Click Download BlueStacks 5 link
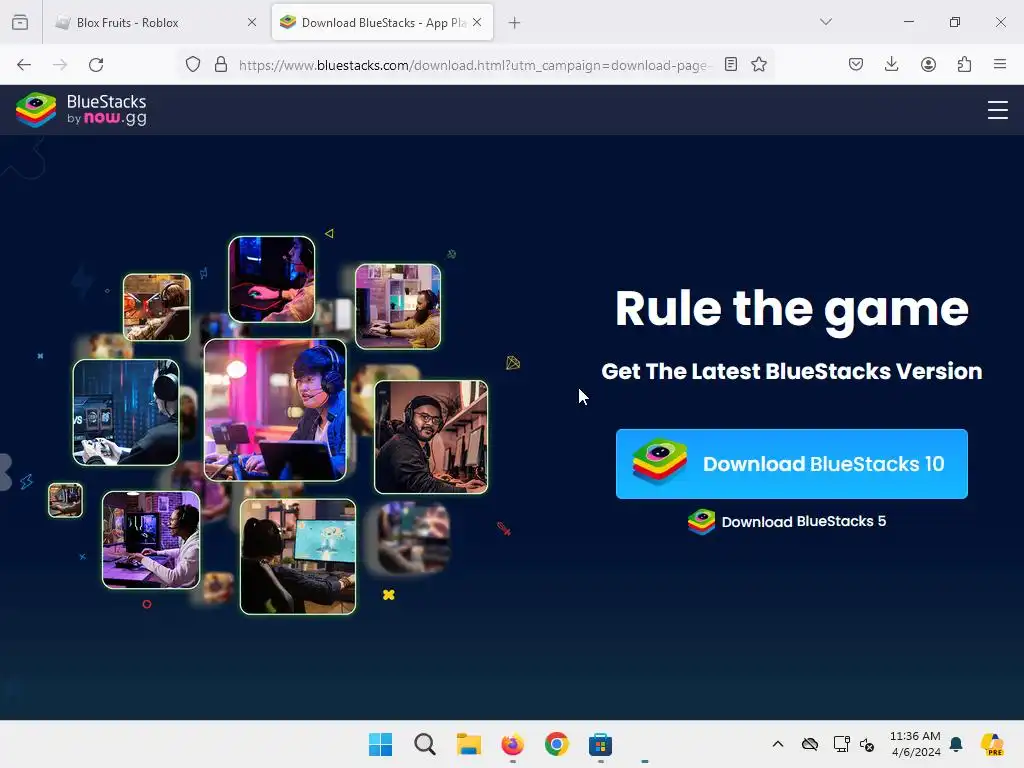The image size is (1024, 768). [x=787, y=522]
